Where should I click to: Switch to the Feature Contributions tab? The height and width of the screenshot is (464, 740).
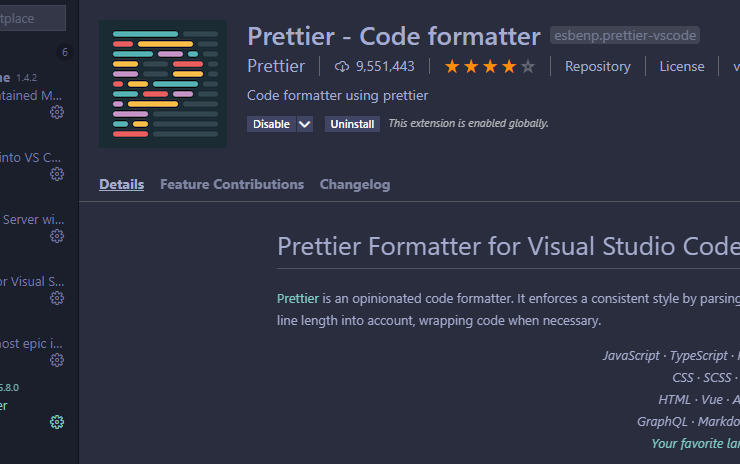(232, 185)
